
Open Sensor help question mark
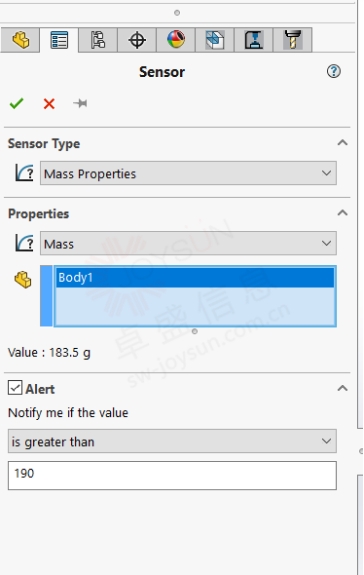coord(334,71)
